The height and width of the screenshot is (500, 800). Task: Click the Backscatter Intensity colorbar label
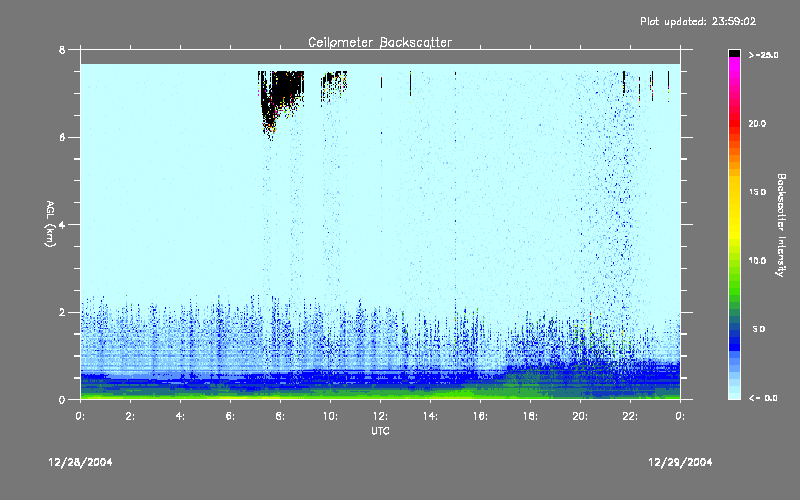pyautogui.click(x=781, y=225)
